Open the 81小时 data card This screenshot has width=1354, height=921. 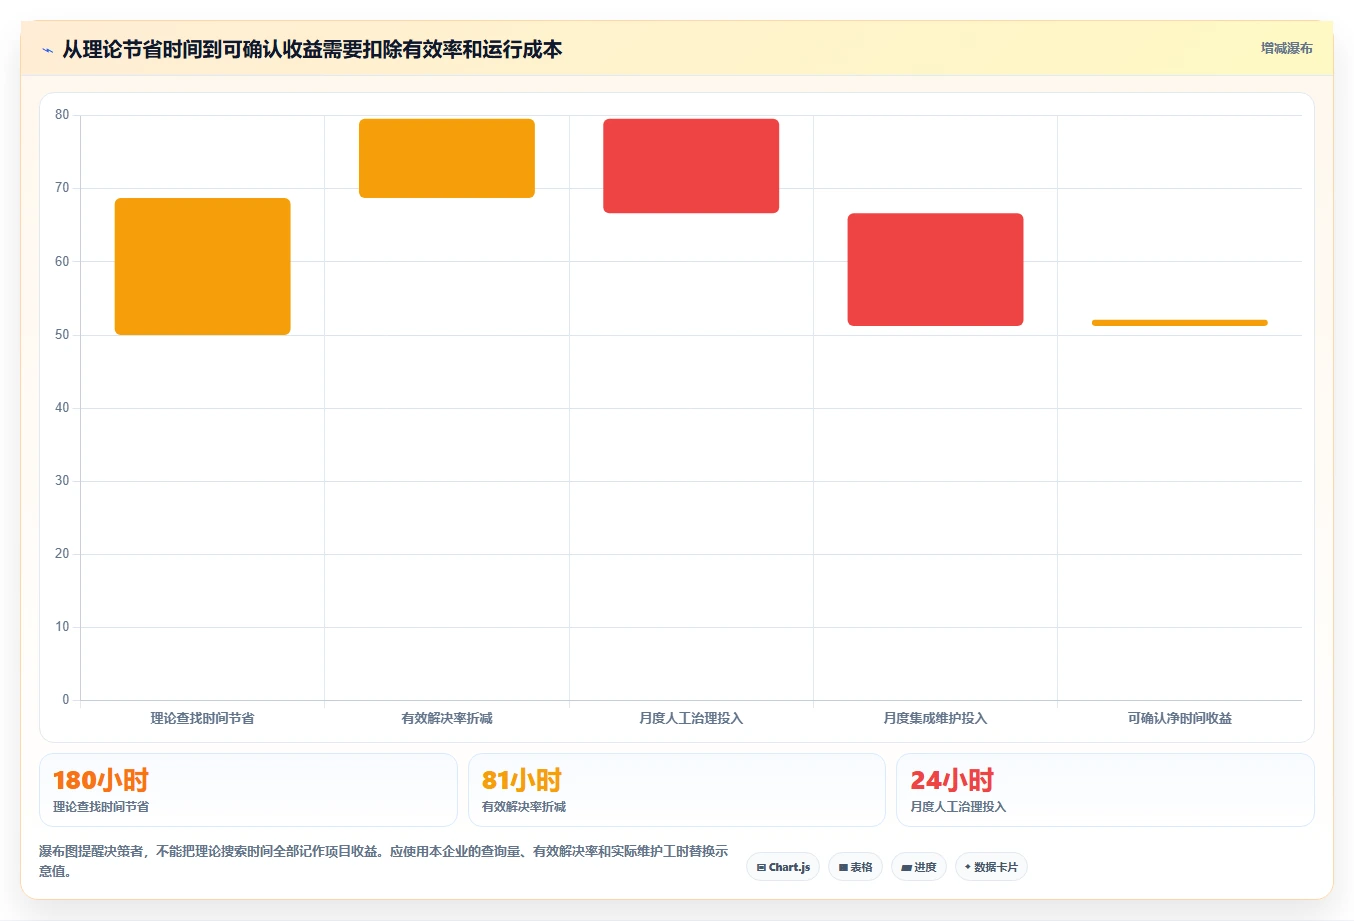pos(677,790)
